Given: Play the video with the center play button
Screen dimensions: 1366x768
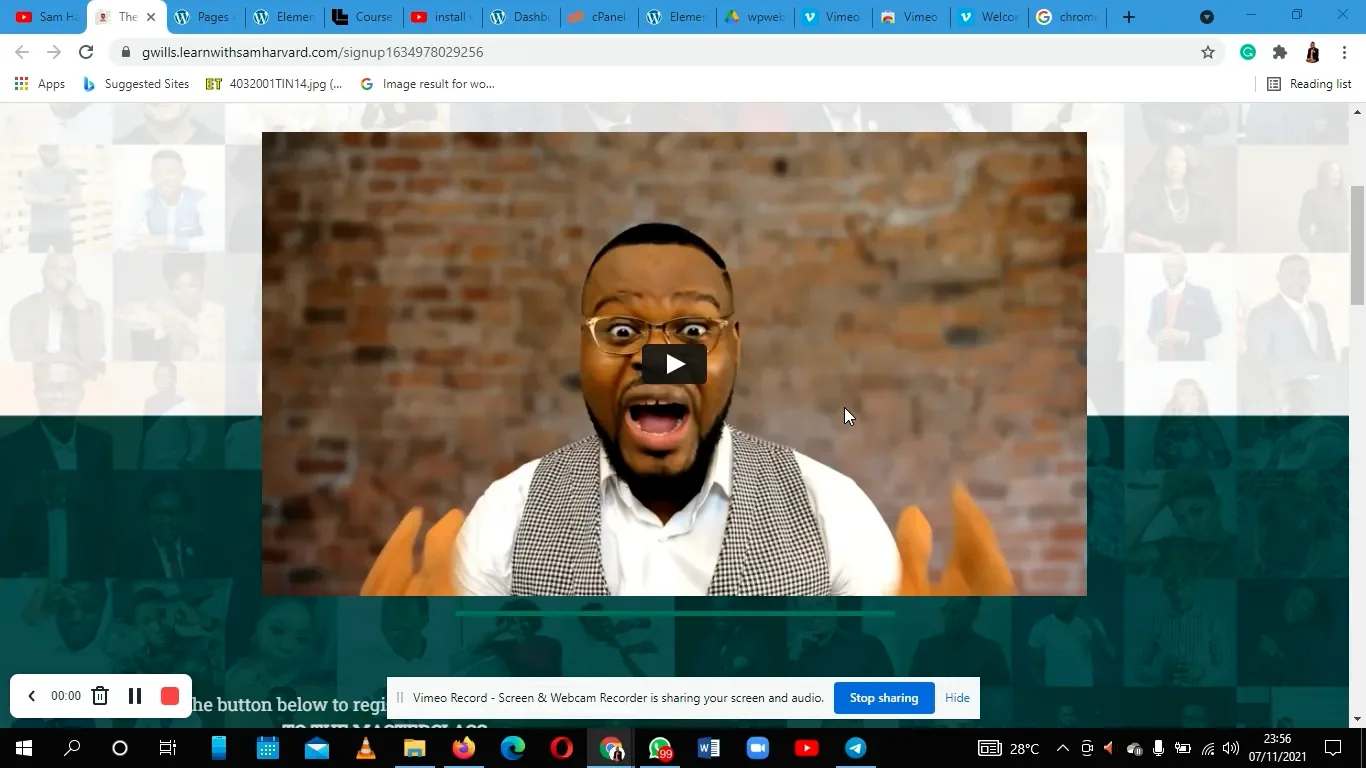Looking at the screenshot, I should [x=674, y=364].
